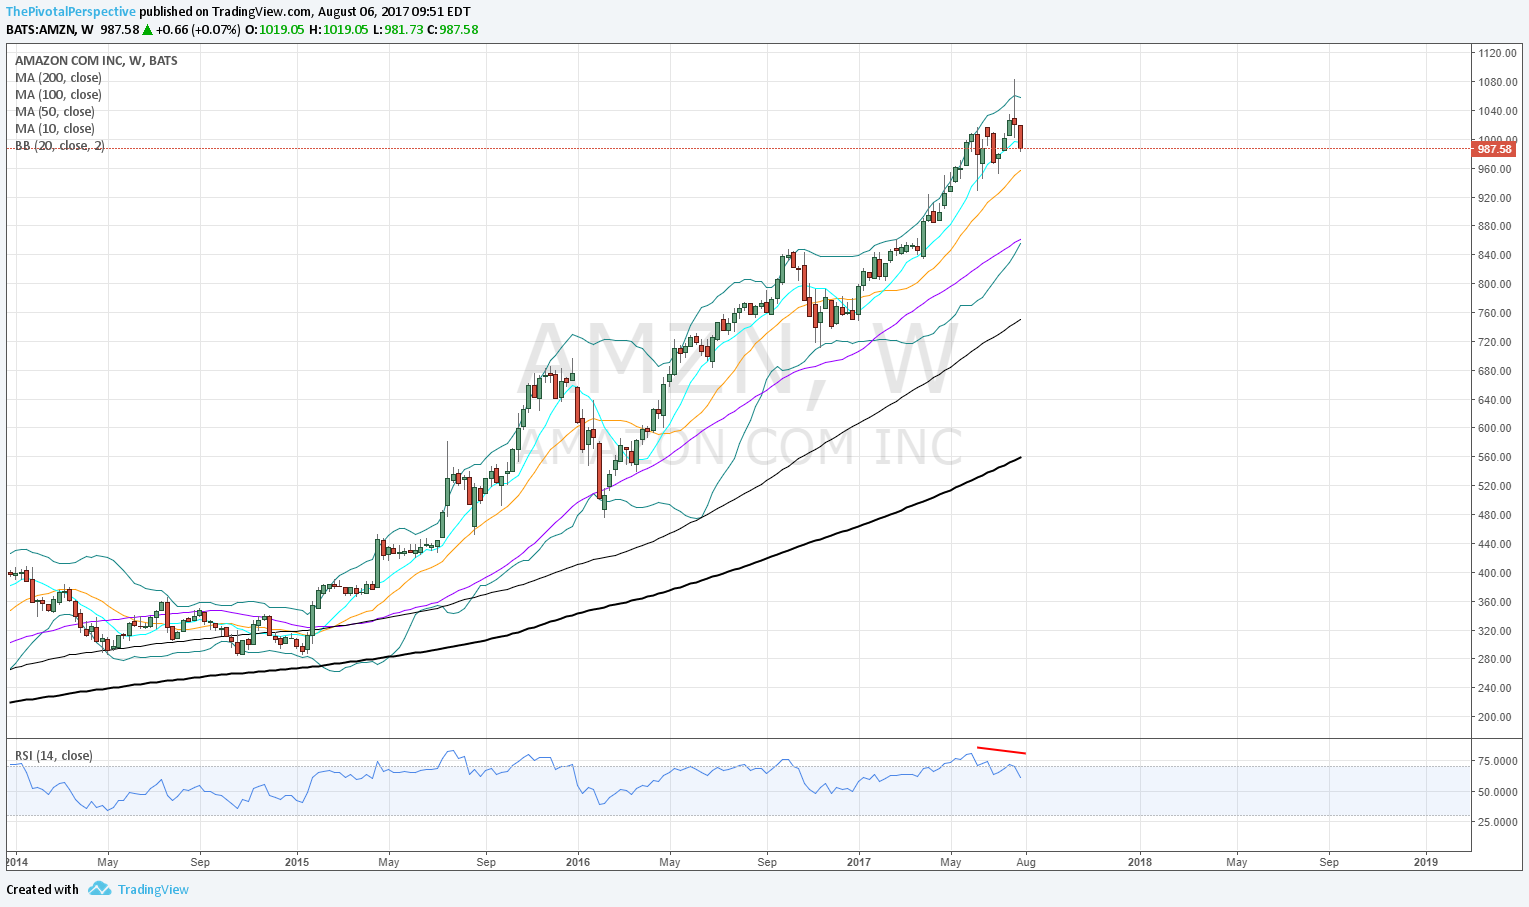Click the O:1019.05 open value in header

[275, 29]
